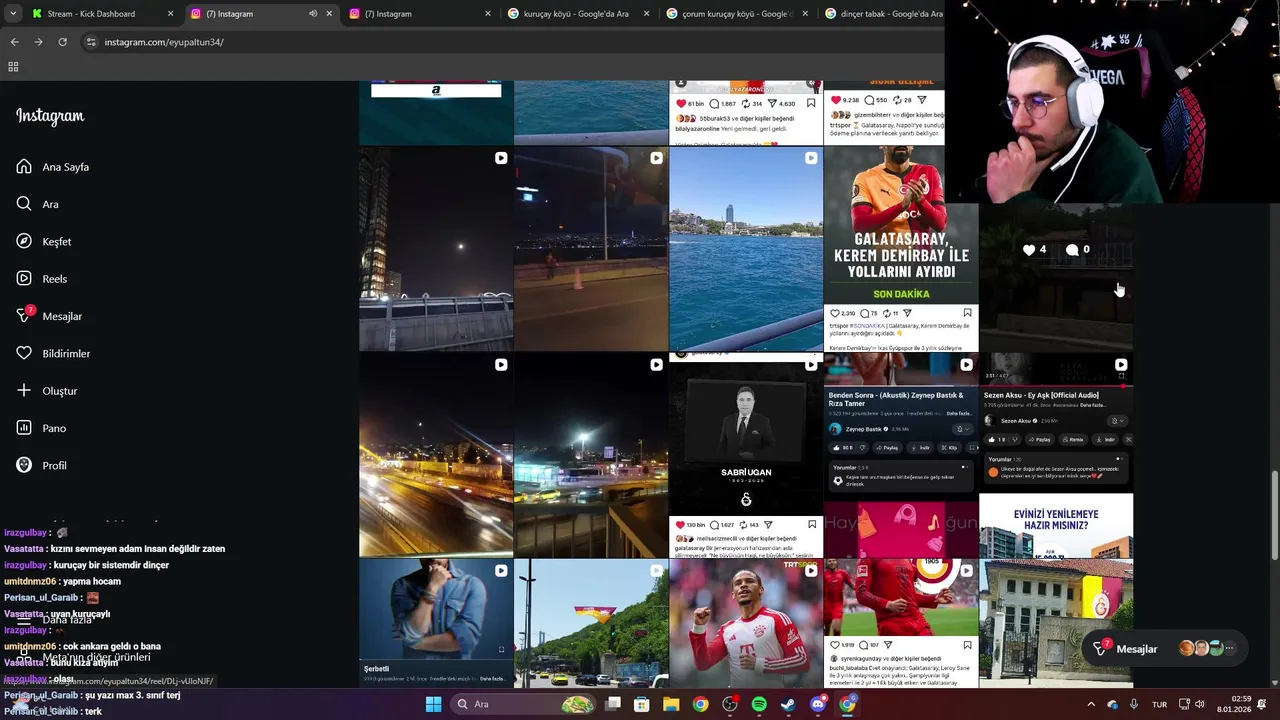Open Sezen Aksu Ey Aşk reel
This screenshot has width=1280, height=720.
(x=1056, y=455)
